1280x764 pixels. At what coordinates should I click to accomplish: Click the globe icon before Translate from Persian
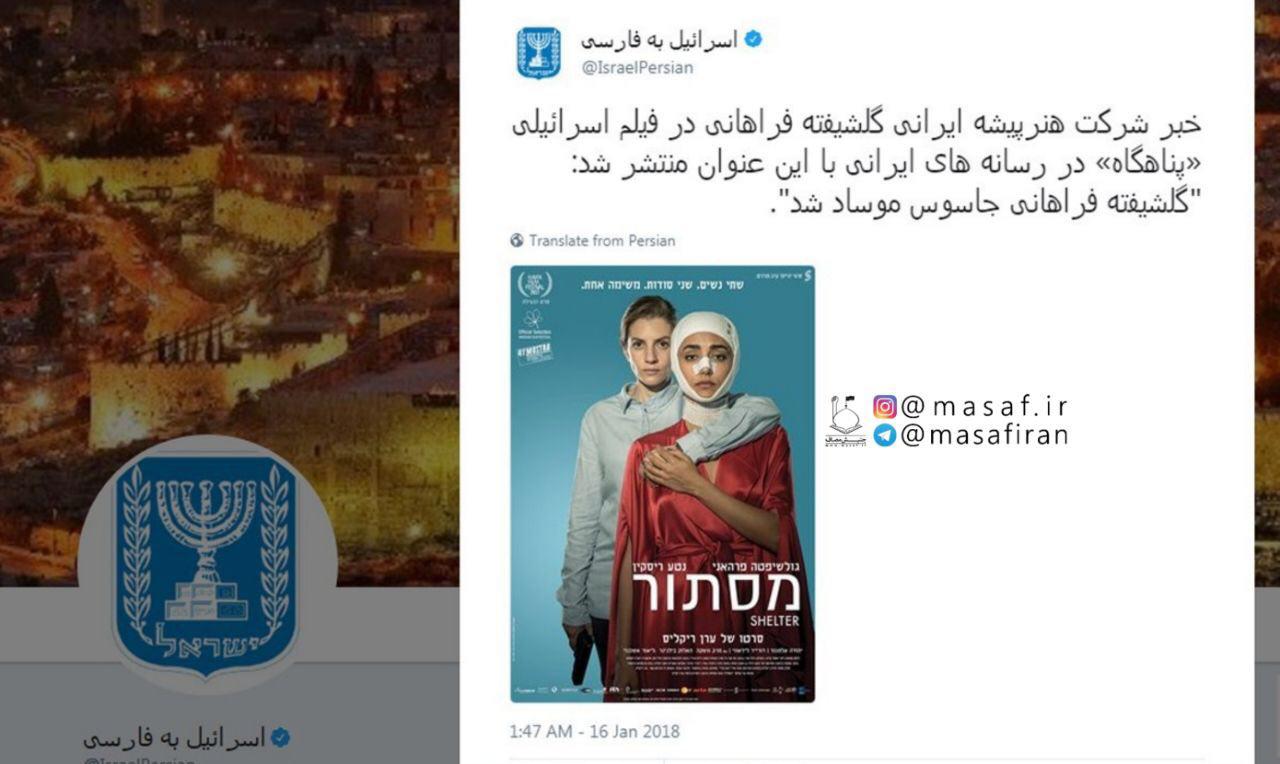coord(517,240)
